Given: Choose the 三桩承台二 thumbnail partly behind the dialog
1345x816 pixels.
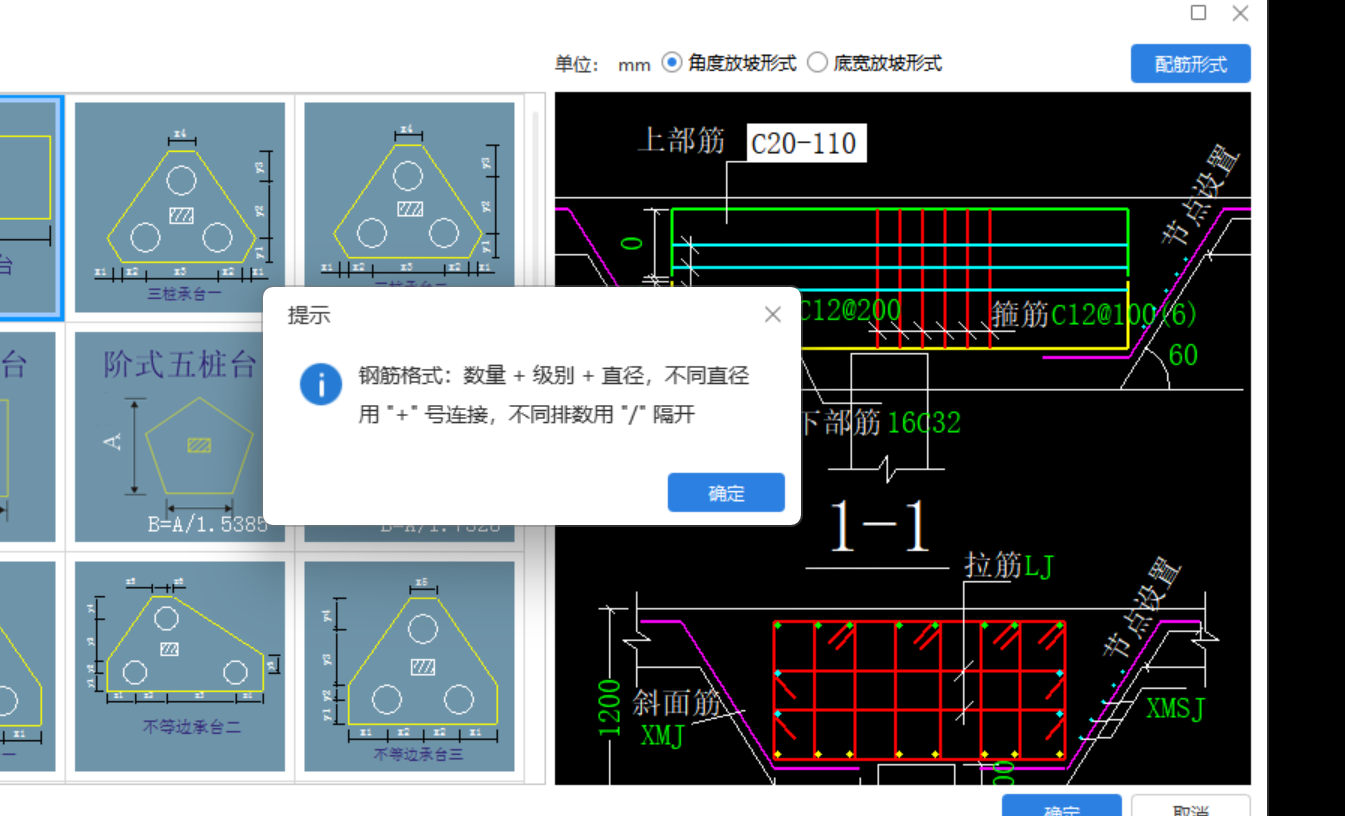Looking at the screenshot, I should [409, 195].
